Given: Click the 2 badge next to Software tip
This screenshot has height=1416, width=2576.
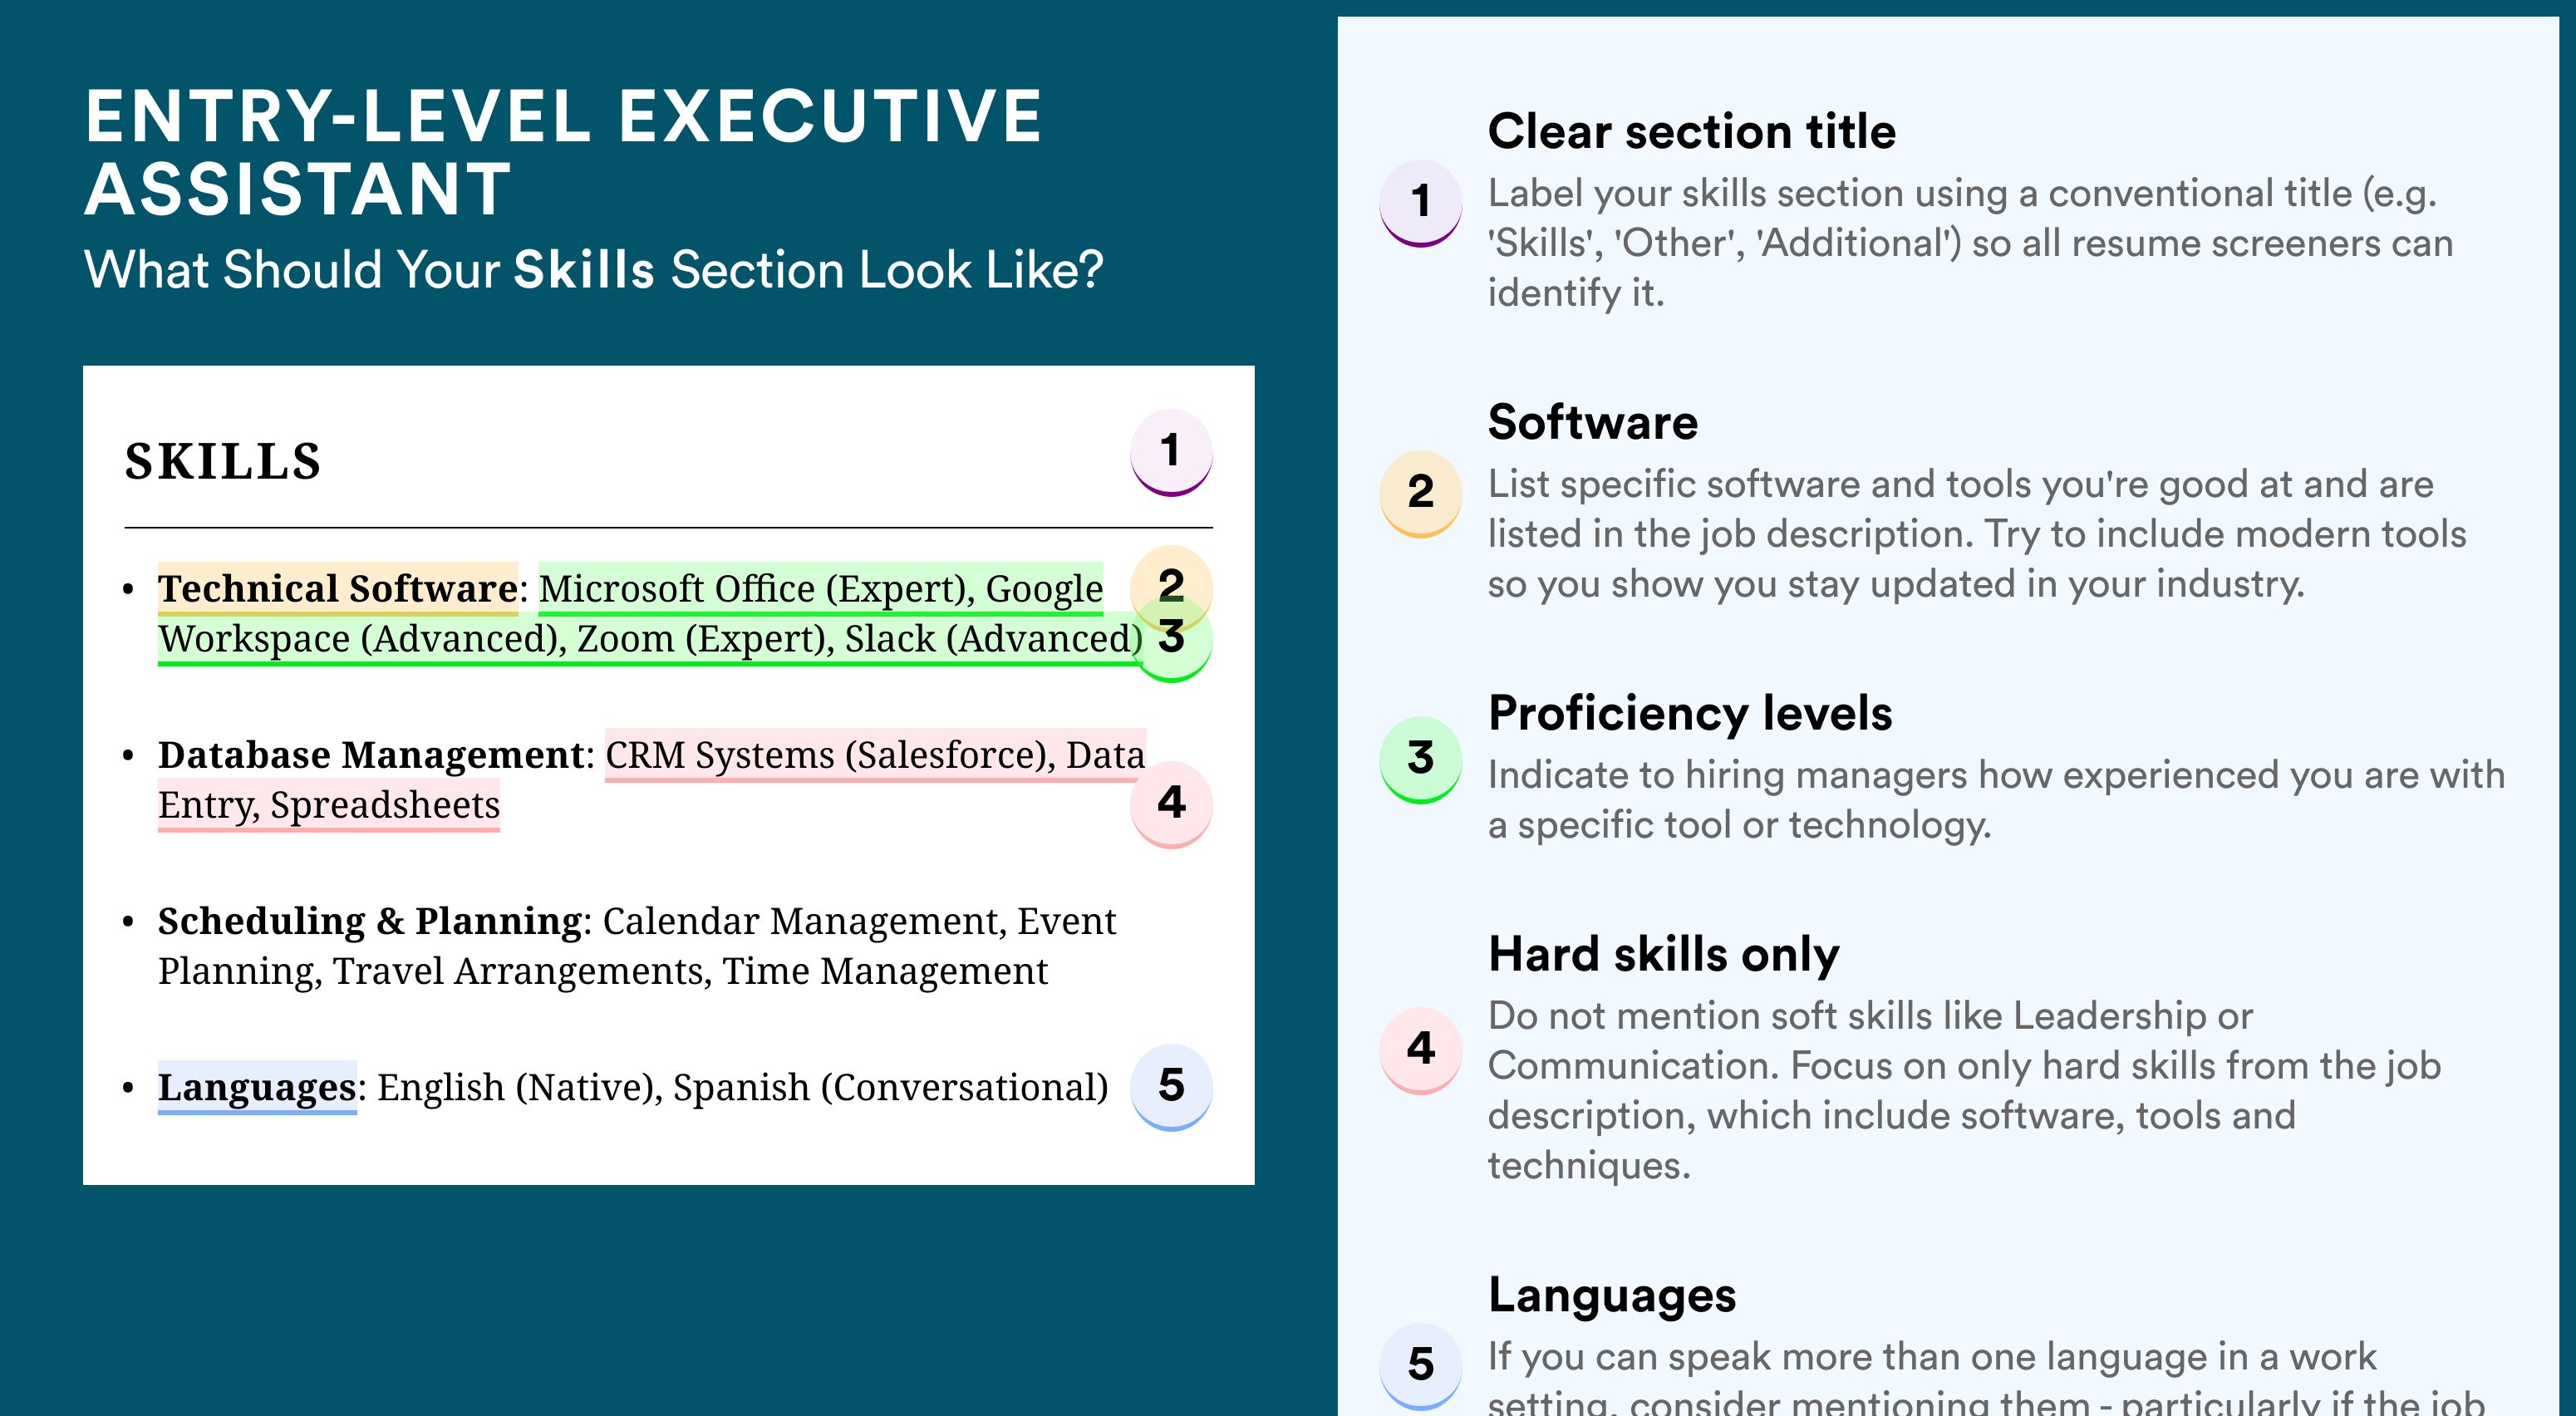Looking at the screenshot, I should (x=1420, y=493).
